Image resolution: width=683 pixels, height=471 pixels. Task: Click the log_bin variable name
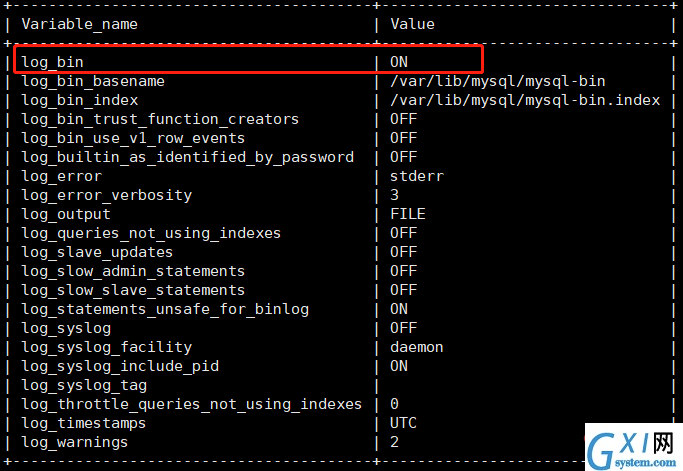[52, 62]
